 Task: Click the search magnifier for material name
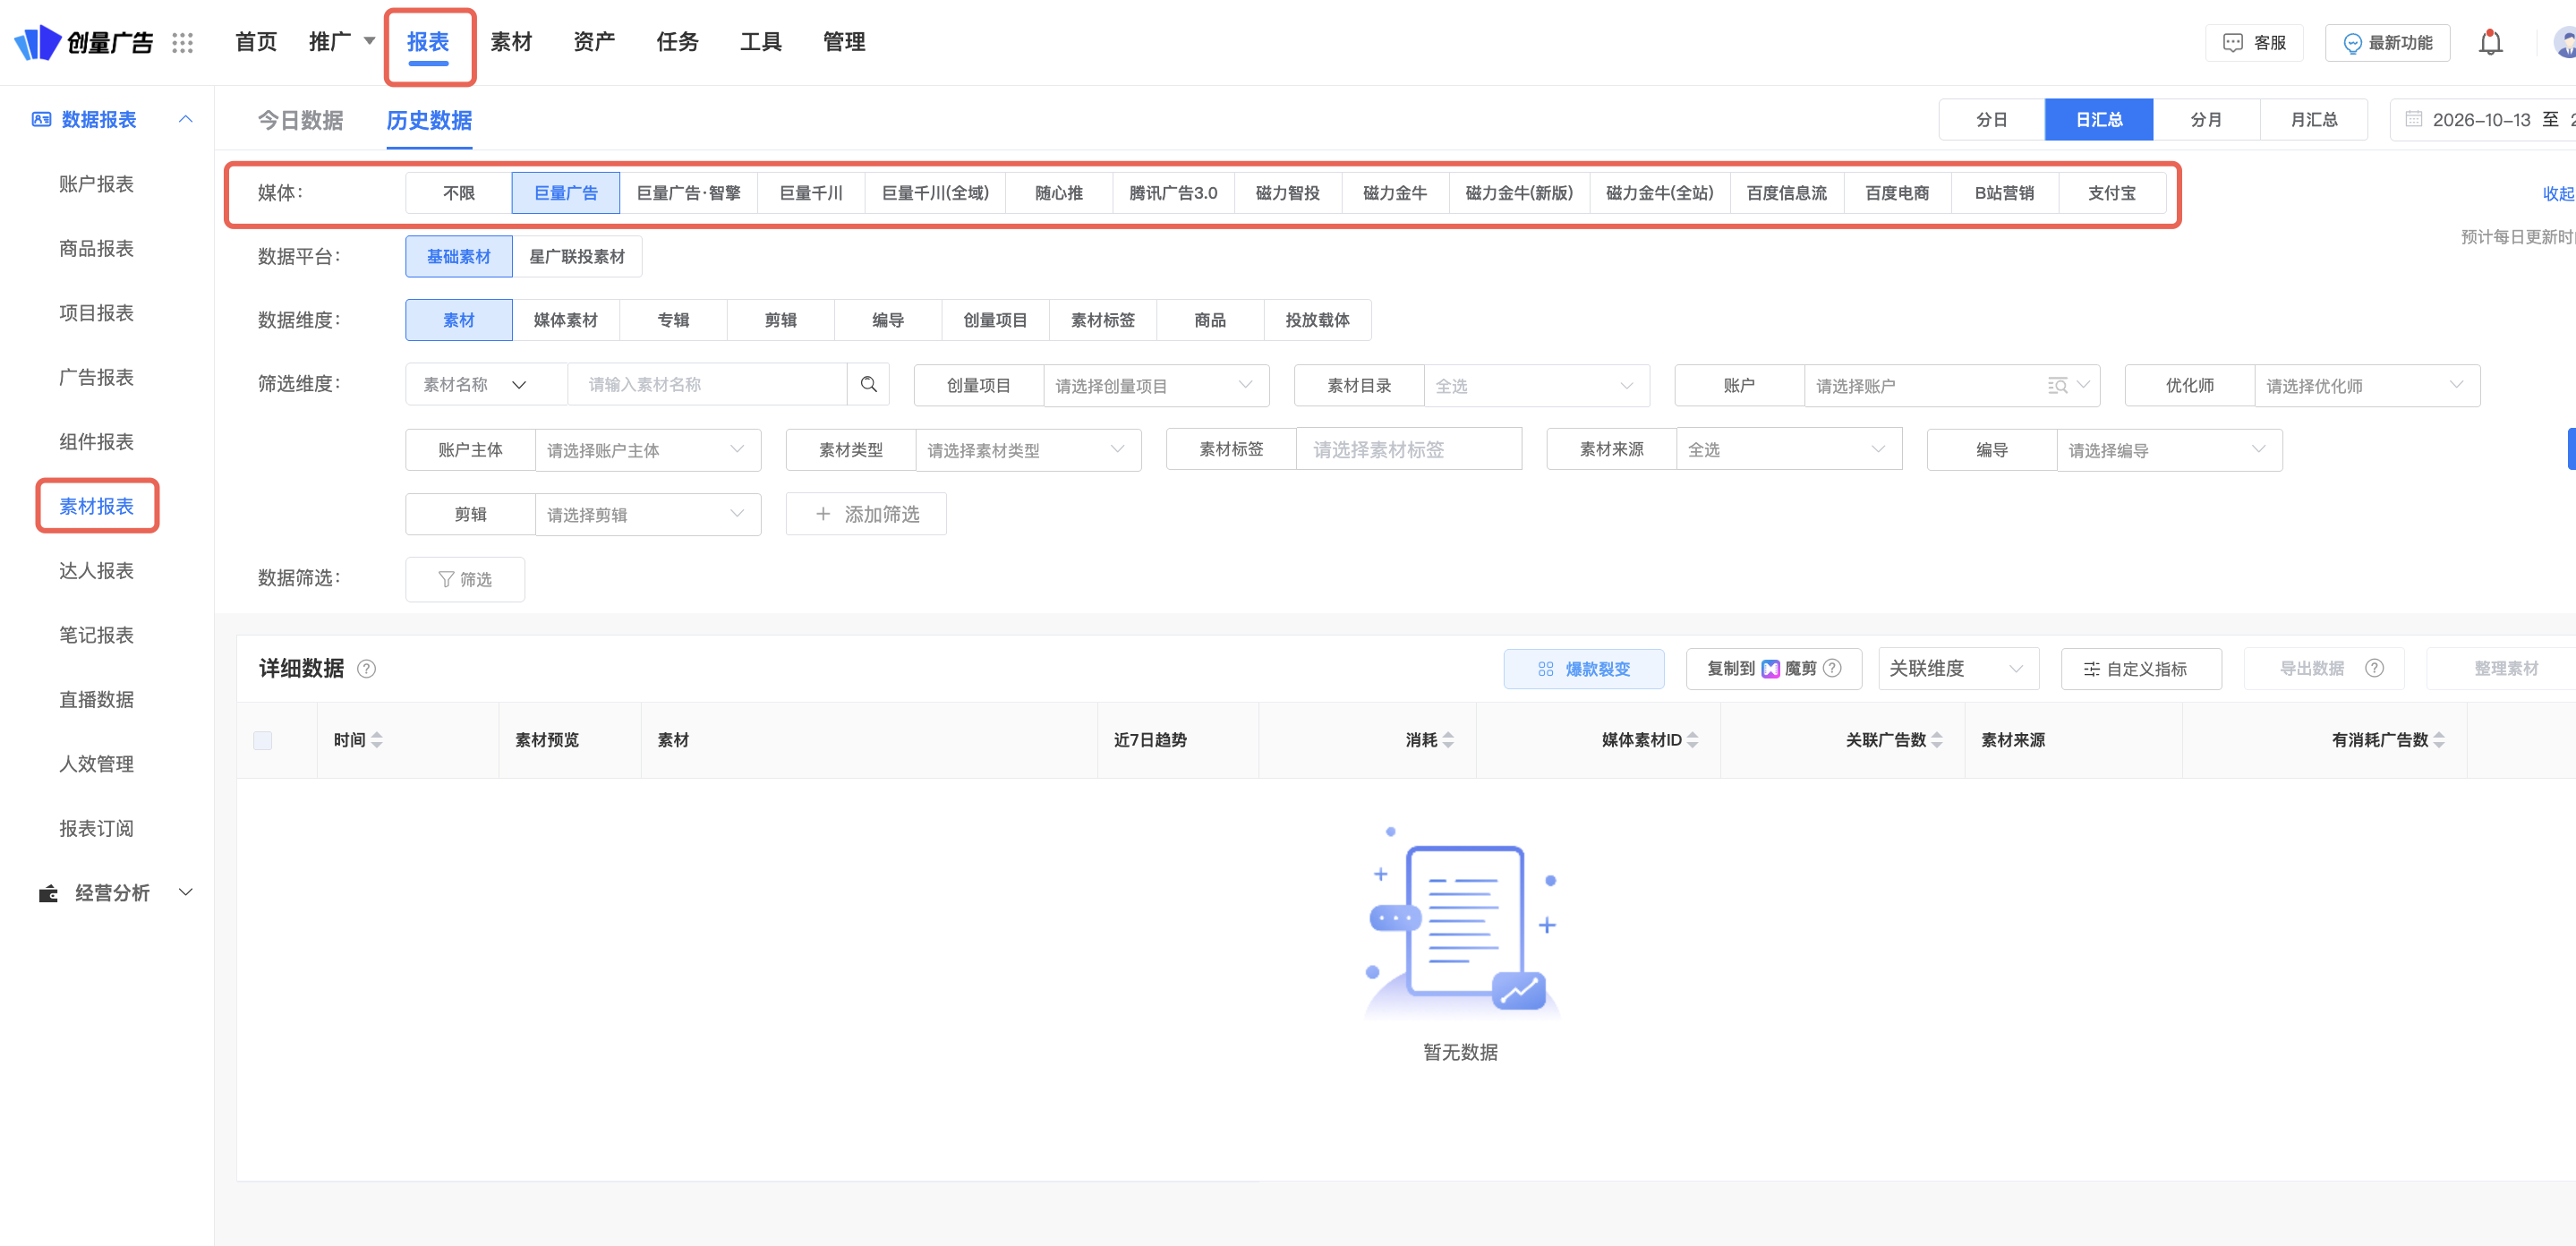tap(868, 384)
